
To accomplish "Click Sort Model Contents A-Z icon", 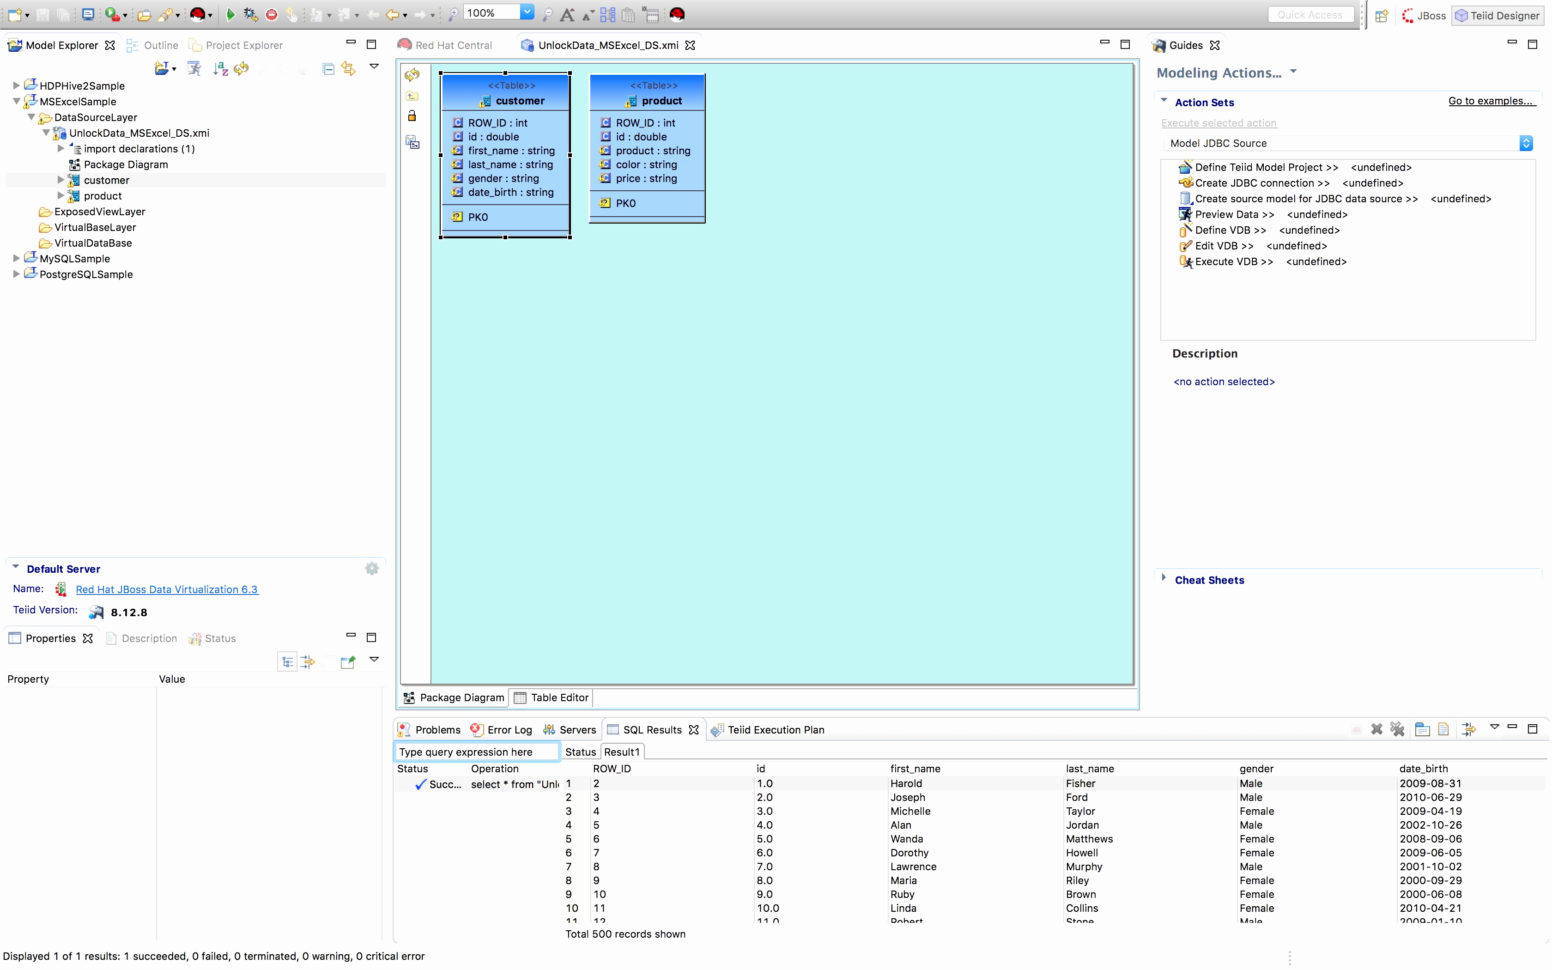I will 220,69.
